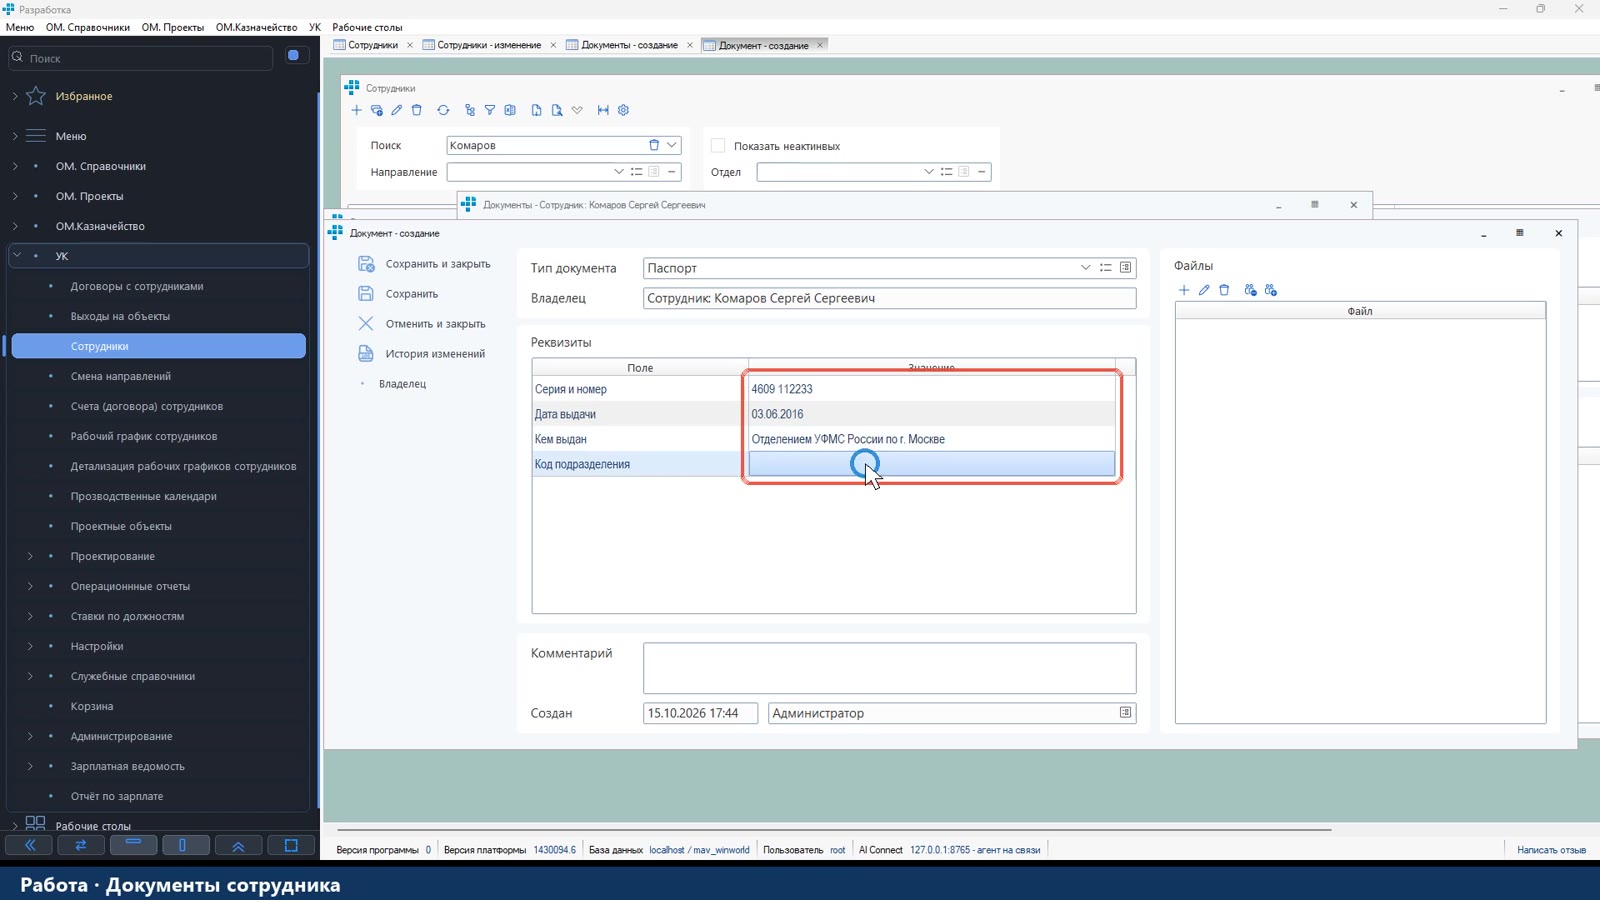The height and width of the screenshot is (900, 1600).
Task: Click the column width icon in Сотрудники toolbar
Action: point(603,110)
